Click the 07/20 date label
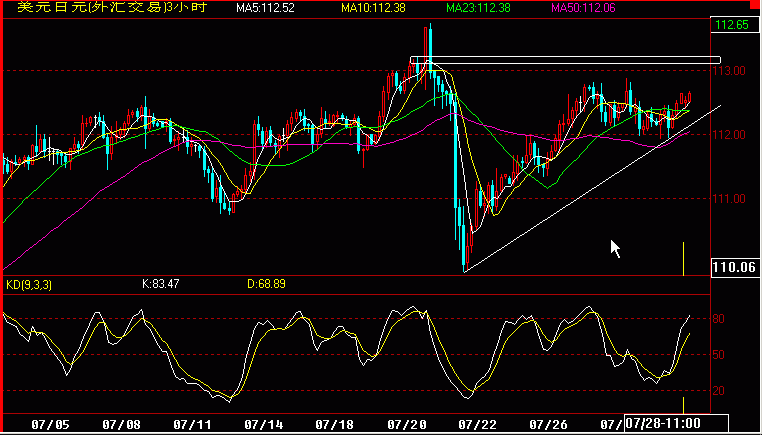This screenshot has height=435, width=762. tap(407, 425)
